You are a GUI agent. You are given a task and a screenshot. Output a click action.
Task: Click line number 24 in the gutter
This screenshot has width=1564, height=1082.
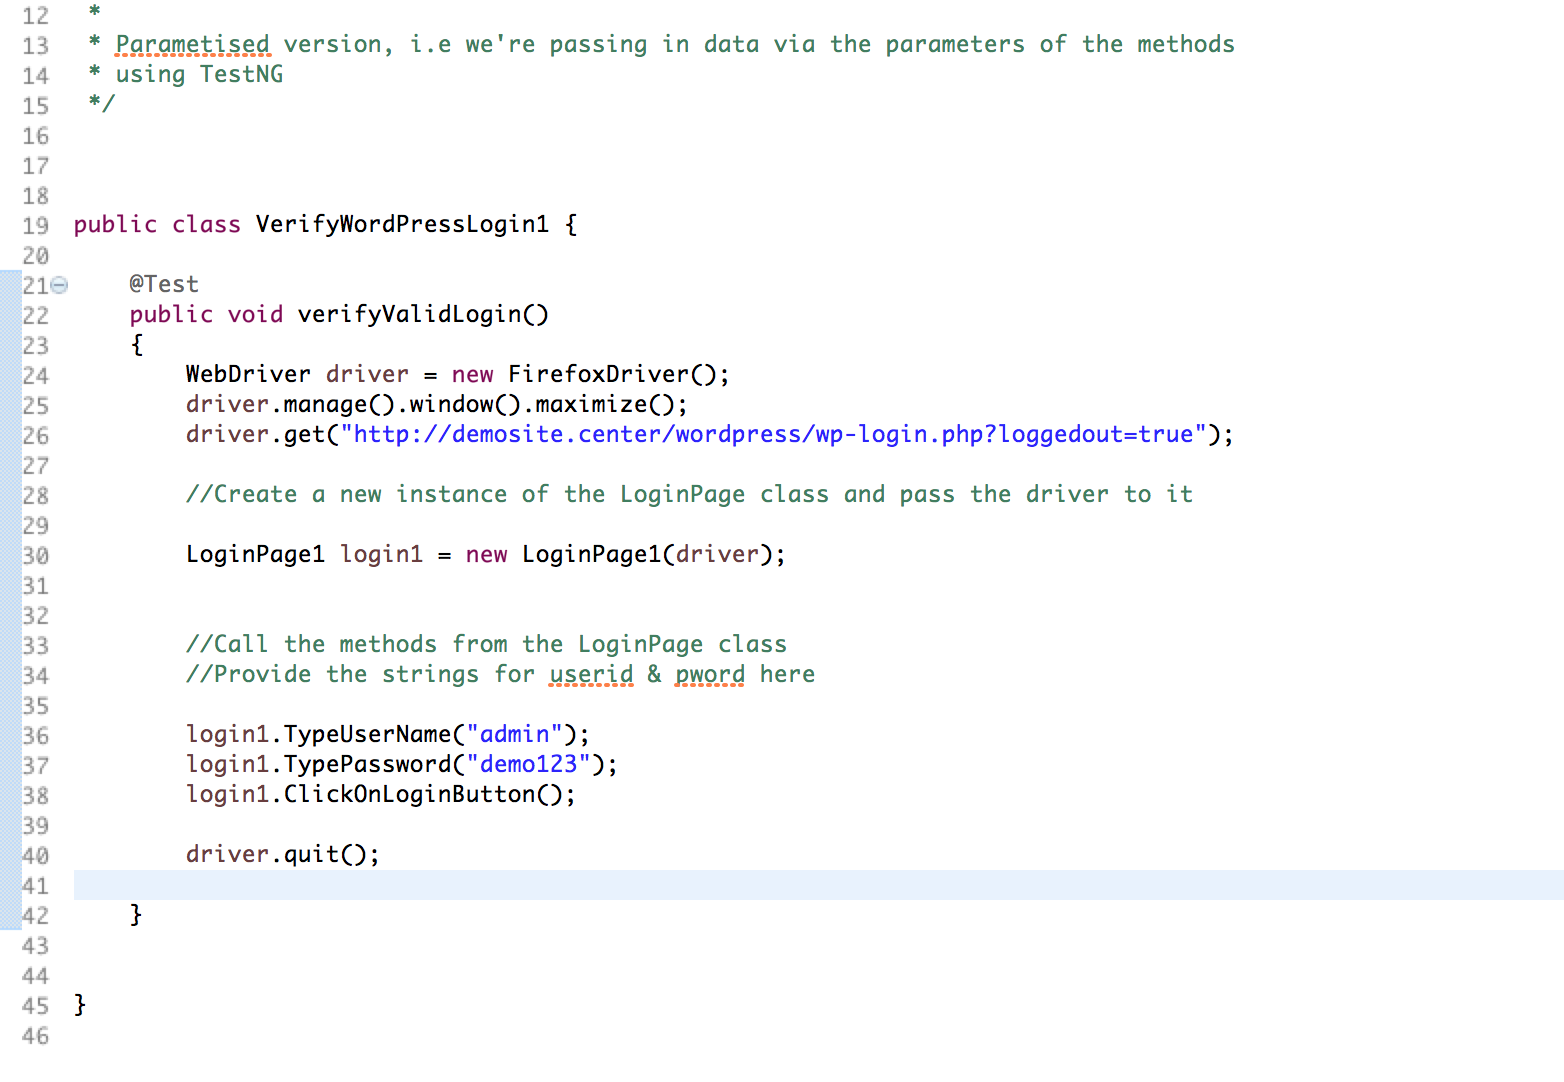(x=35, y=376)
